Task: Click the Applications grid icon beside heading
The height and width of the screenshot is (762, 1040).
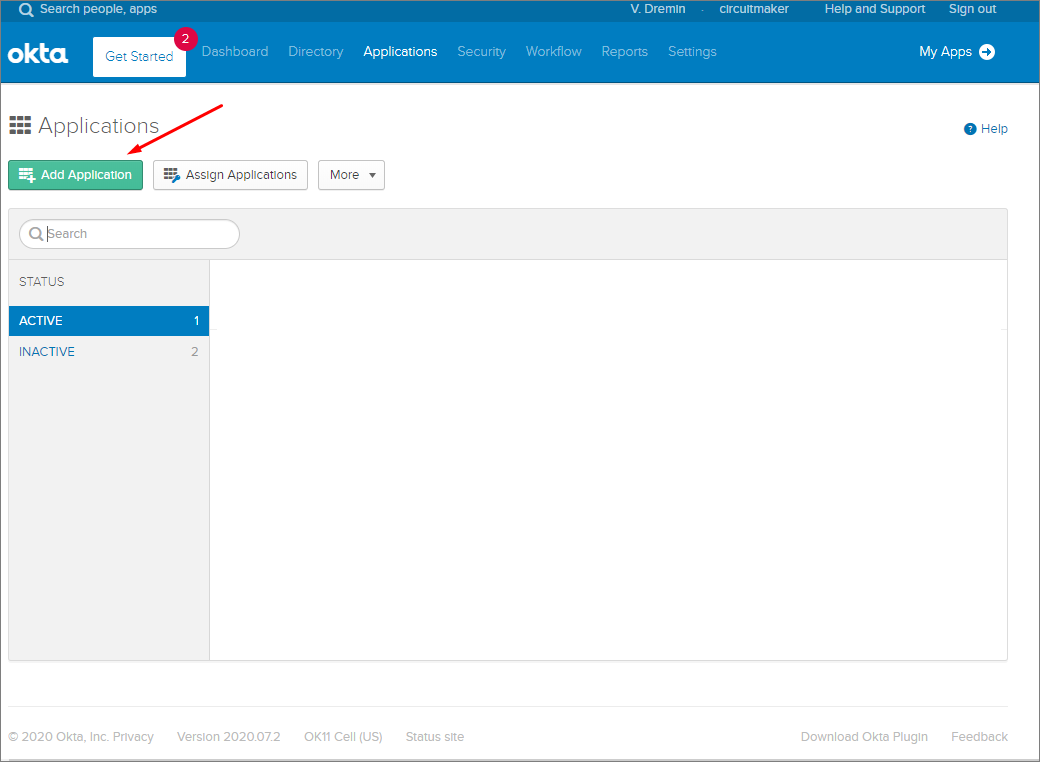Action: point(20,125)
